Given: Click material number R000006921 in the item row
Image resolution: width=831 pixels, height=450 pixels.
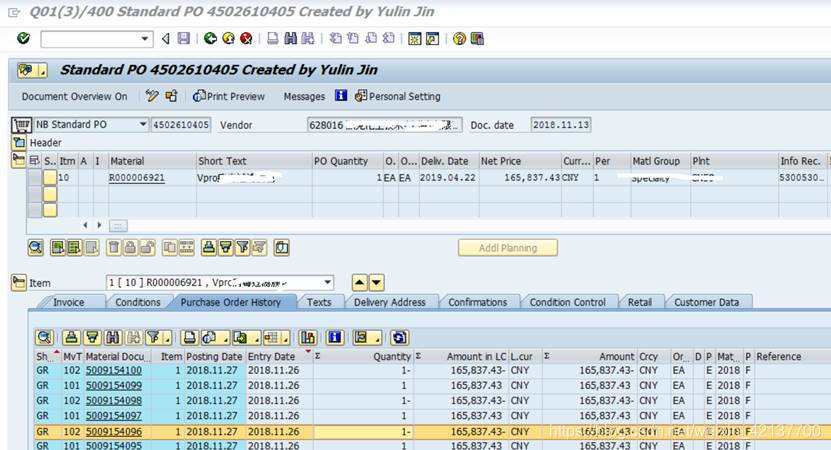Looking at the screenshot, I should coord(137,178).
